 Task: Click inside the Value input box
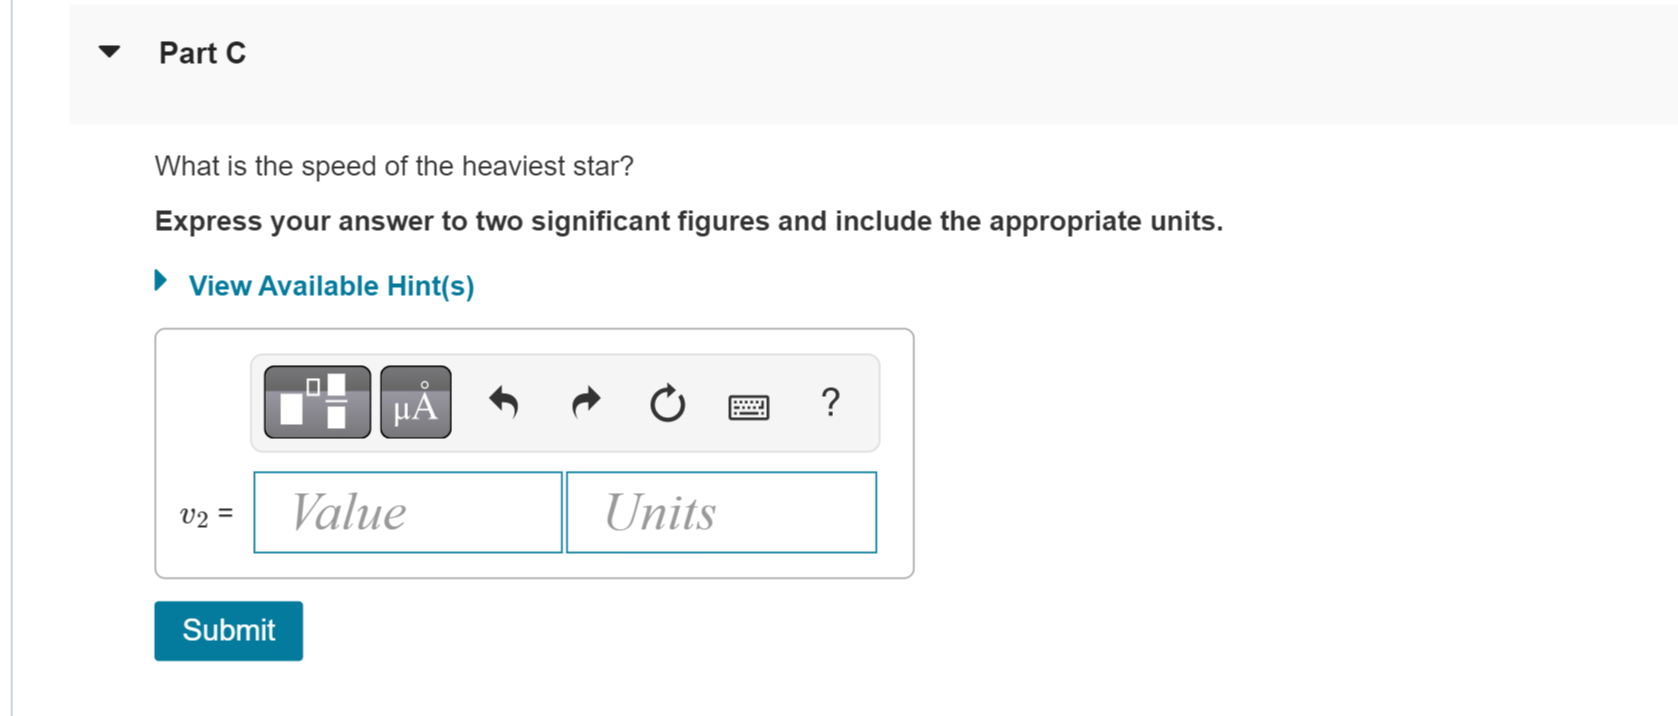click(x=407, y=512)
